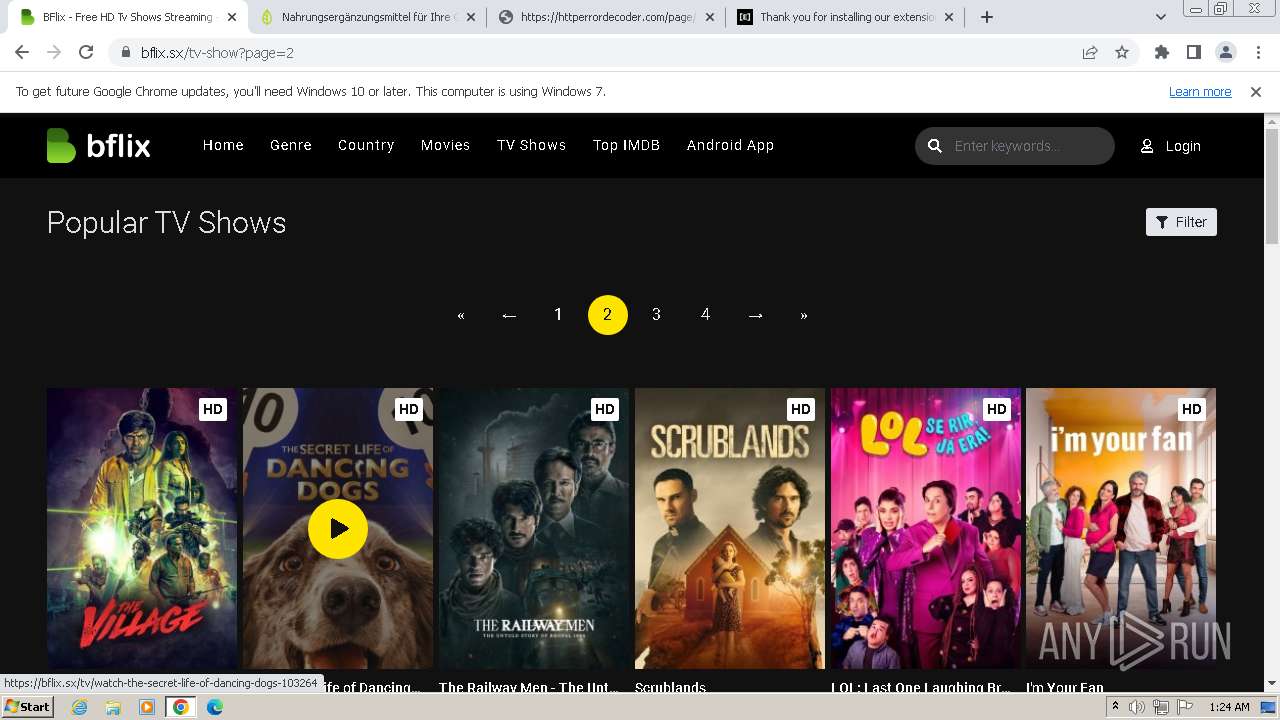Open the Chrome three-dot menu
Viewport: 1280px width, 720px height.
click(1258, 53)
